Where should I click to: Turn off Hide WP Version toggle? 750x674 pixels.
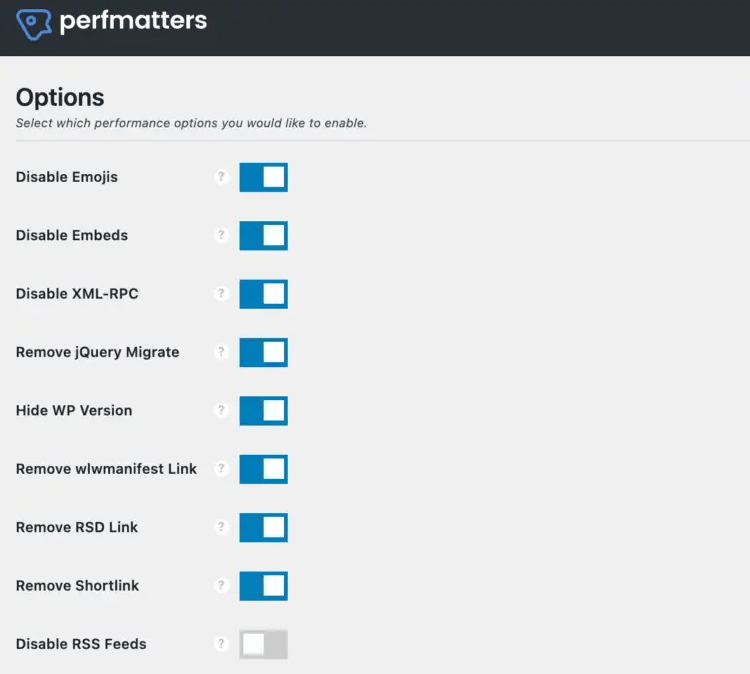[263, 410]
